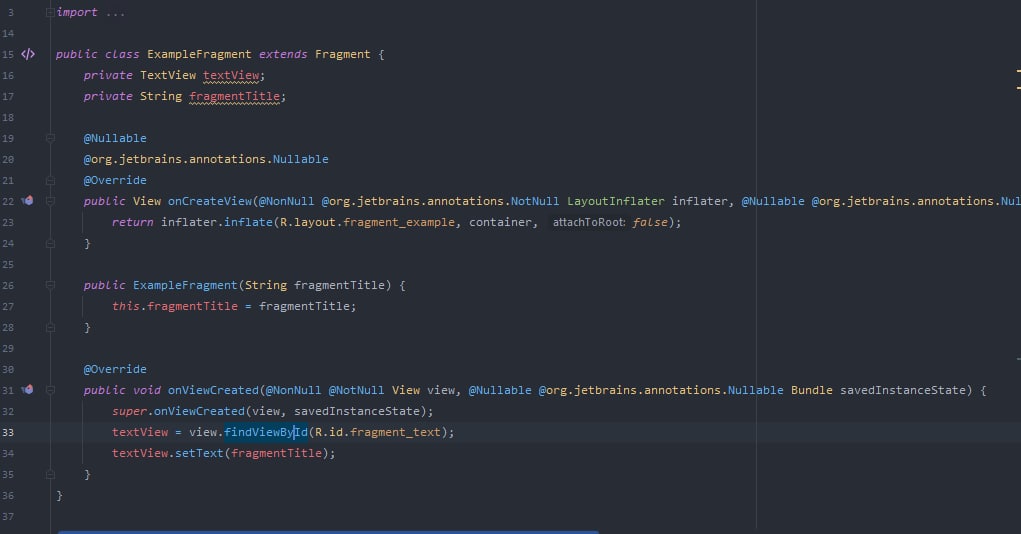
Task: Click 'Fragment' after extends on line 15
Action: pos(343,54)
